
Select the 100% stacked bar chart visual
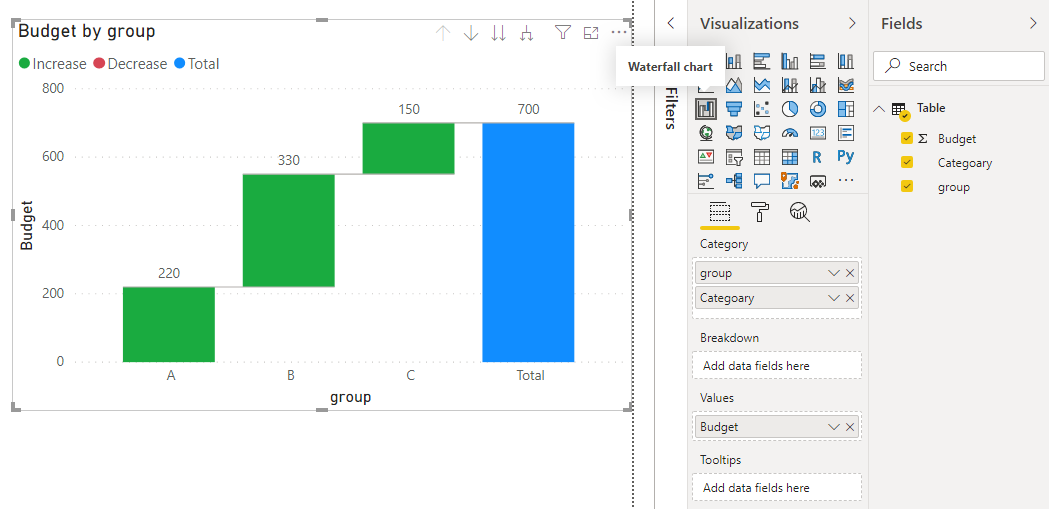pyautogui.click(x=818, y=62)
